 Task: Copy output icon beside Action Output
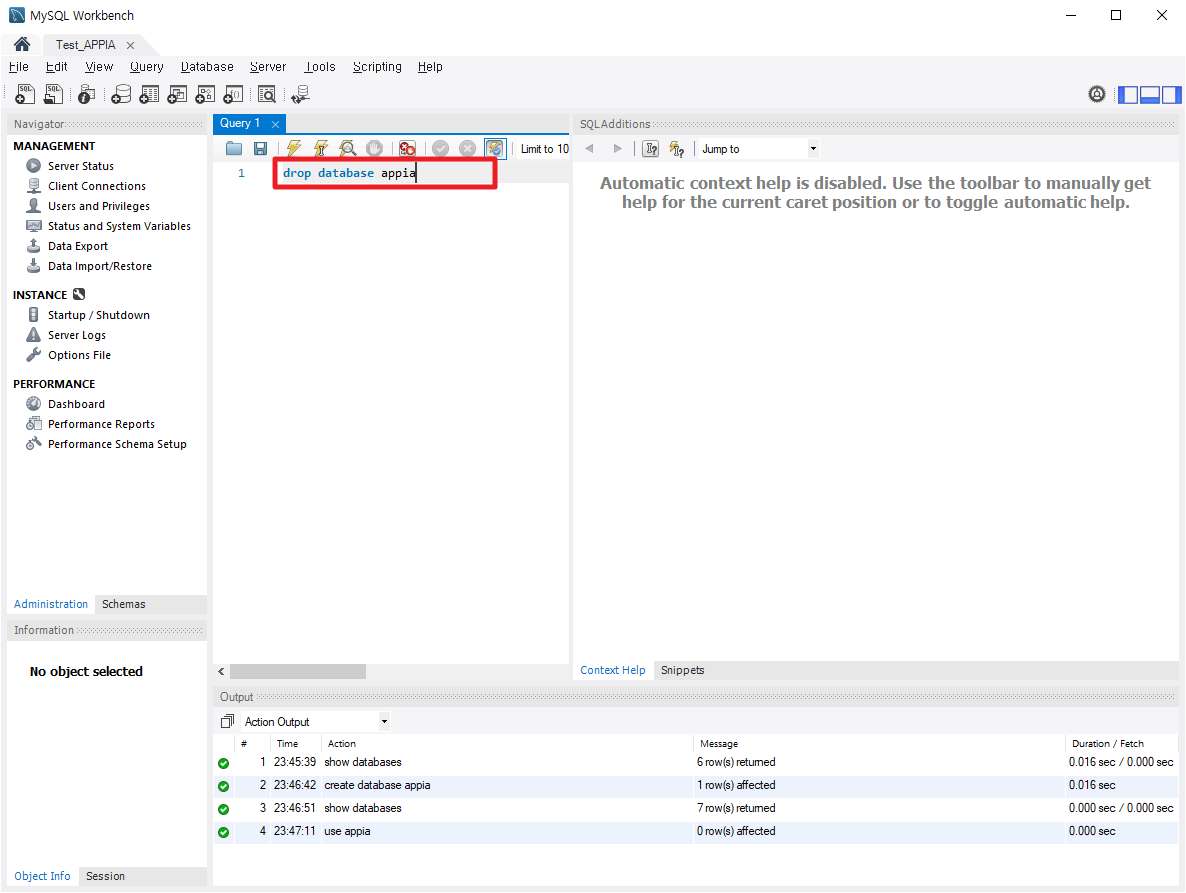[x=227, y=721]
